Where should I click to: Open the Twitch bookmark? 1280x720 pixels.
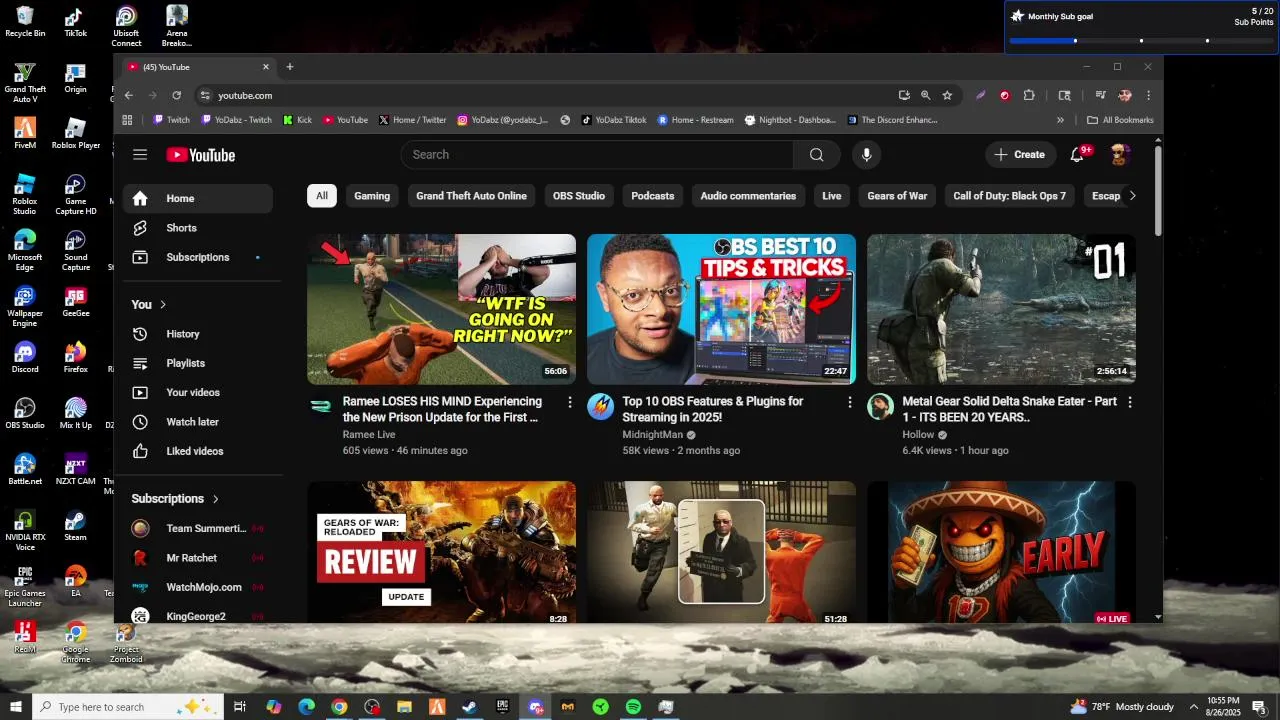click(x=171, y=120)
